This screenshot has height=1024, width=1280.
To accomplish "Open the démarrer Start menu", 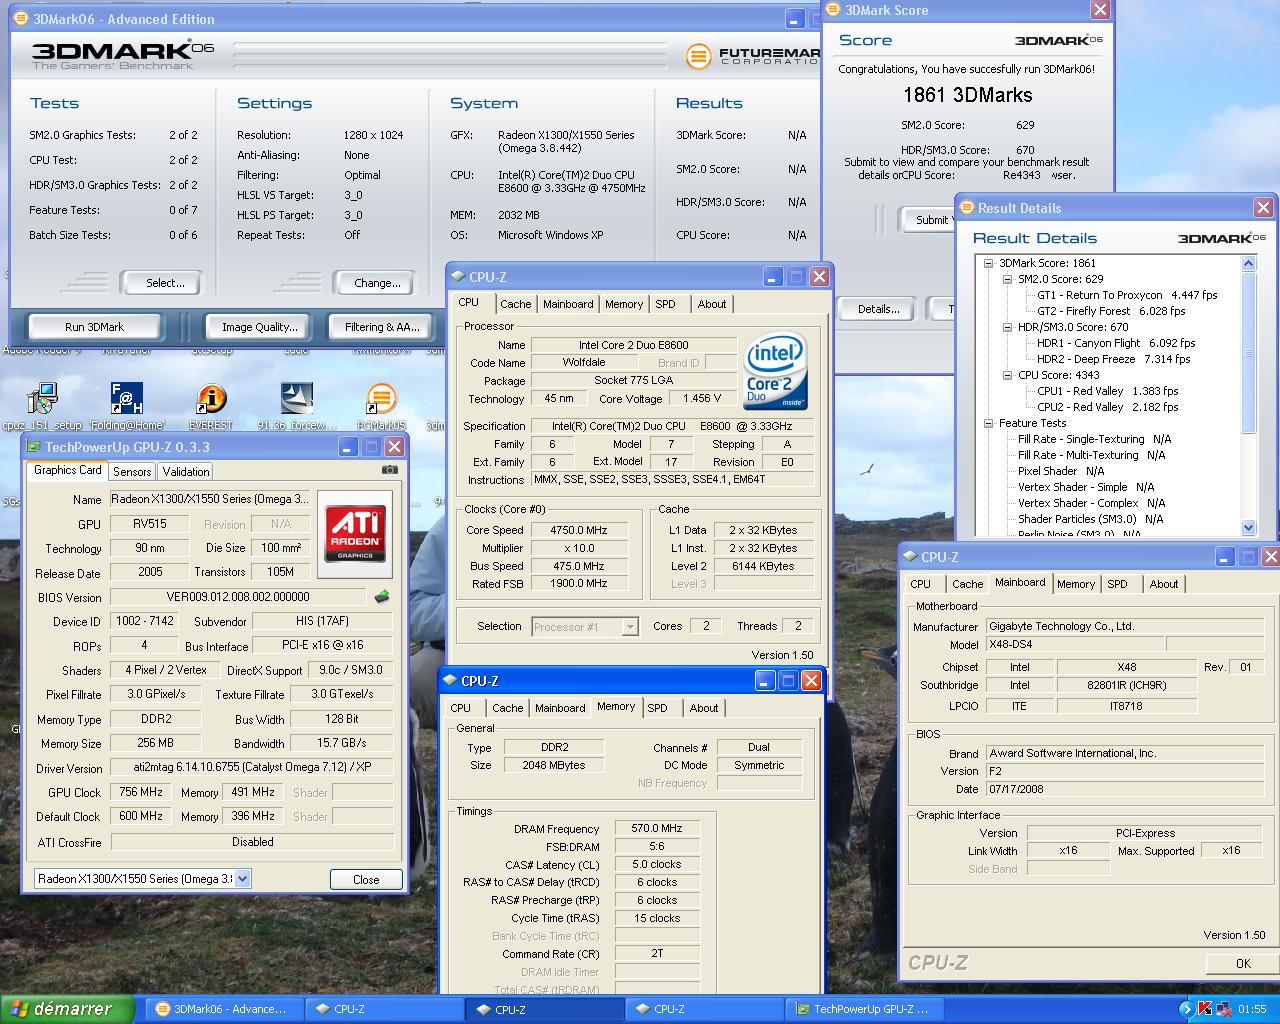I will 67,1009.
